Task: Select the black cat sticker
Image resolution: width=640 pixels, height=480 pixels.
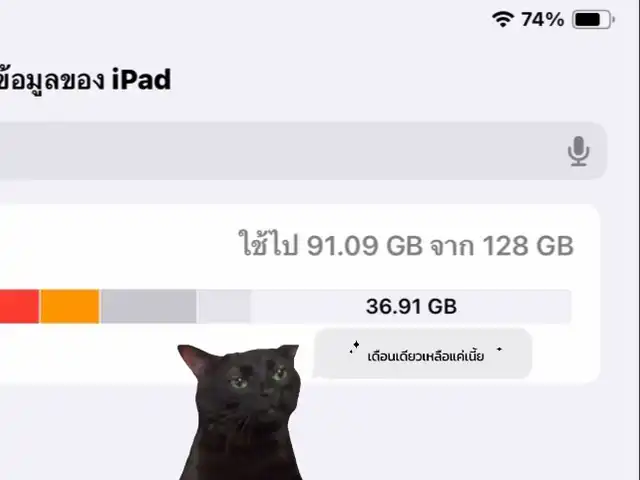Action: click(241, 411)
